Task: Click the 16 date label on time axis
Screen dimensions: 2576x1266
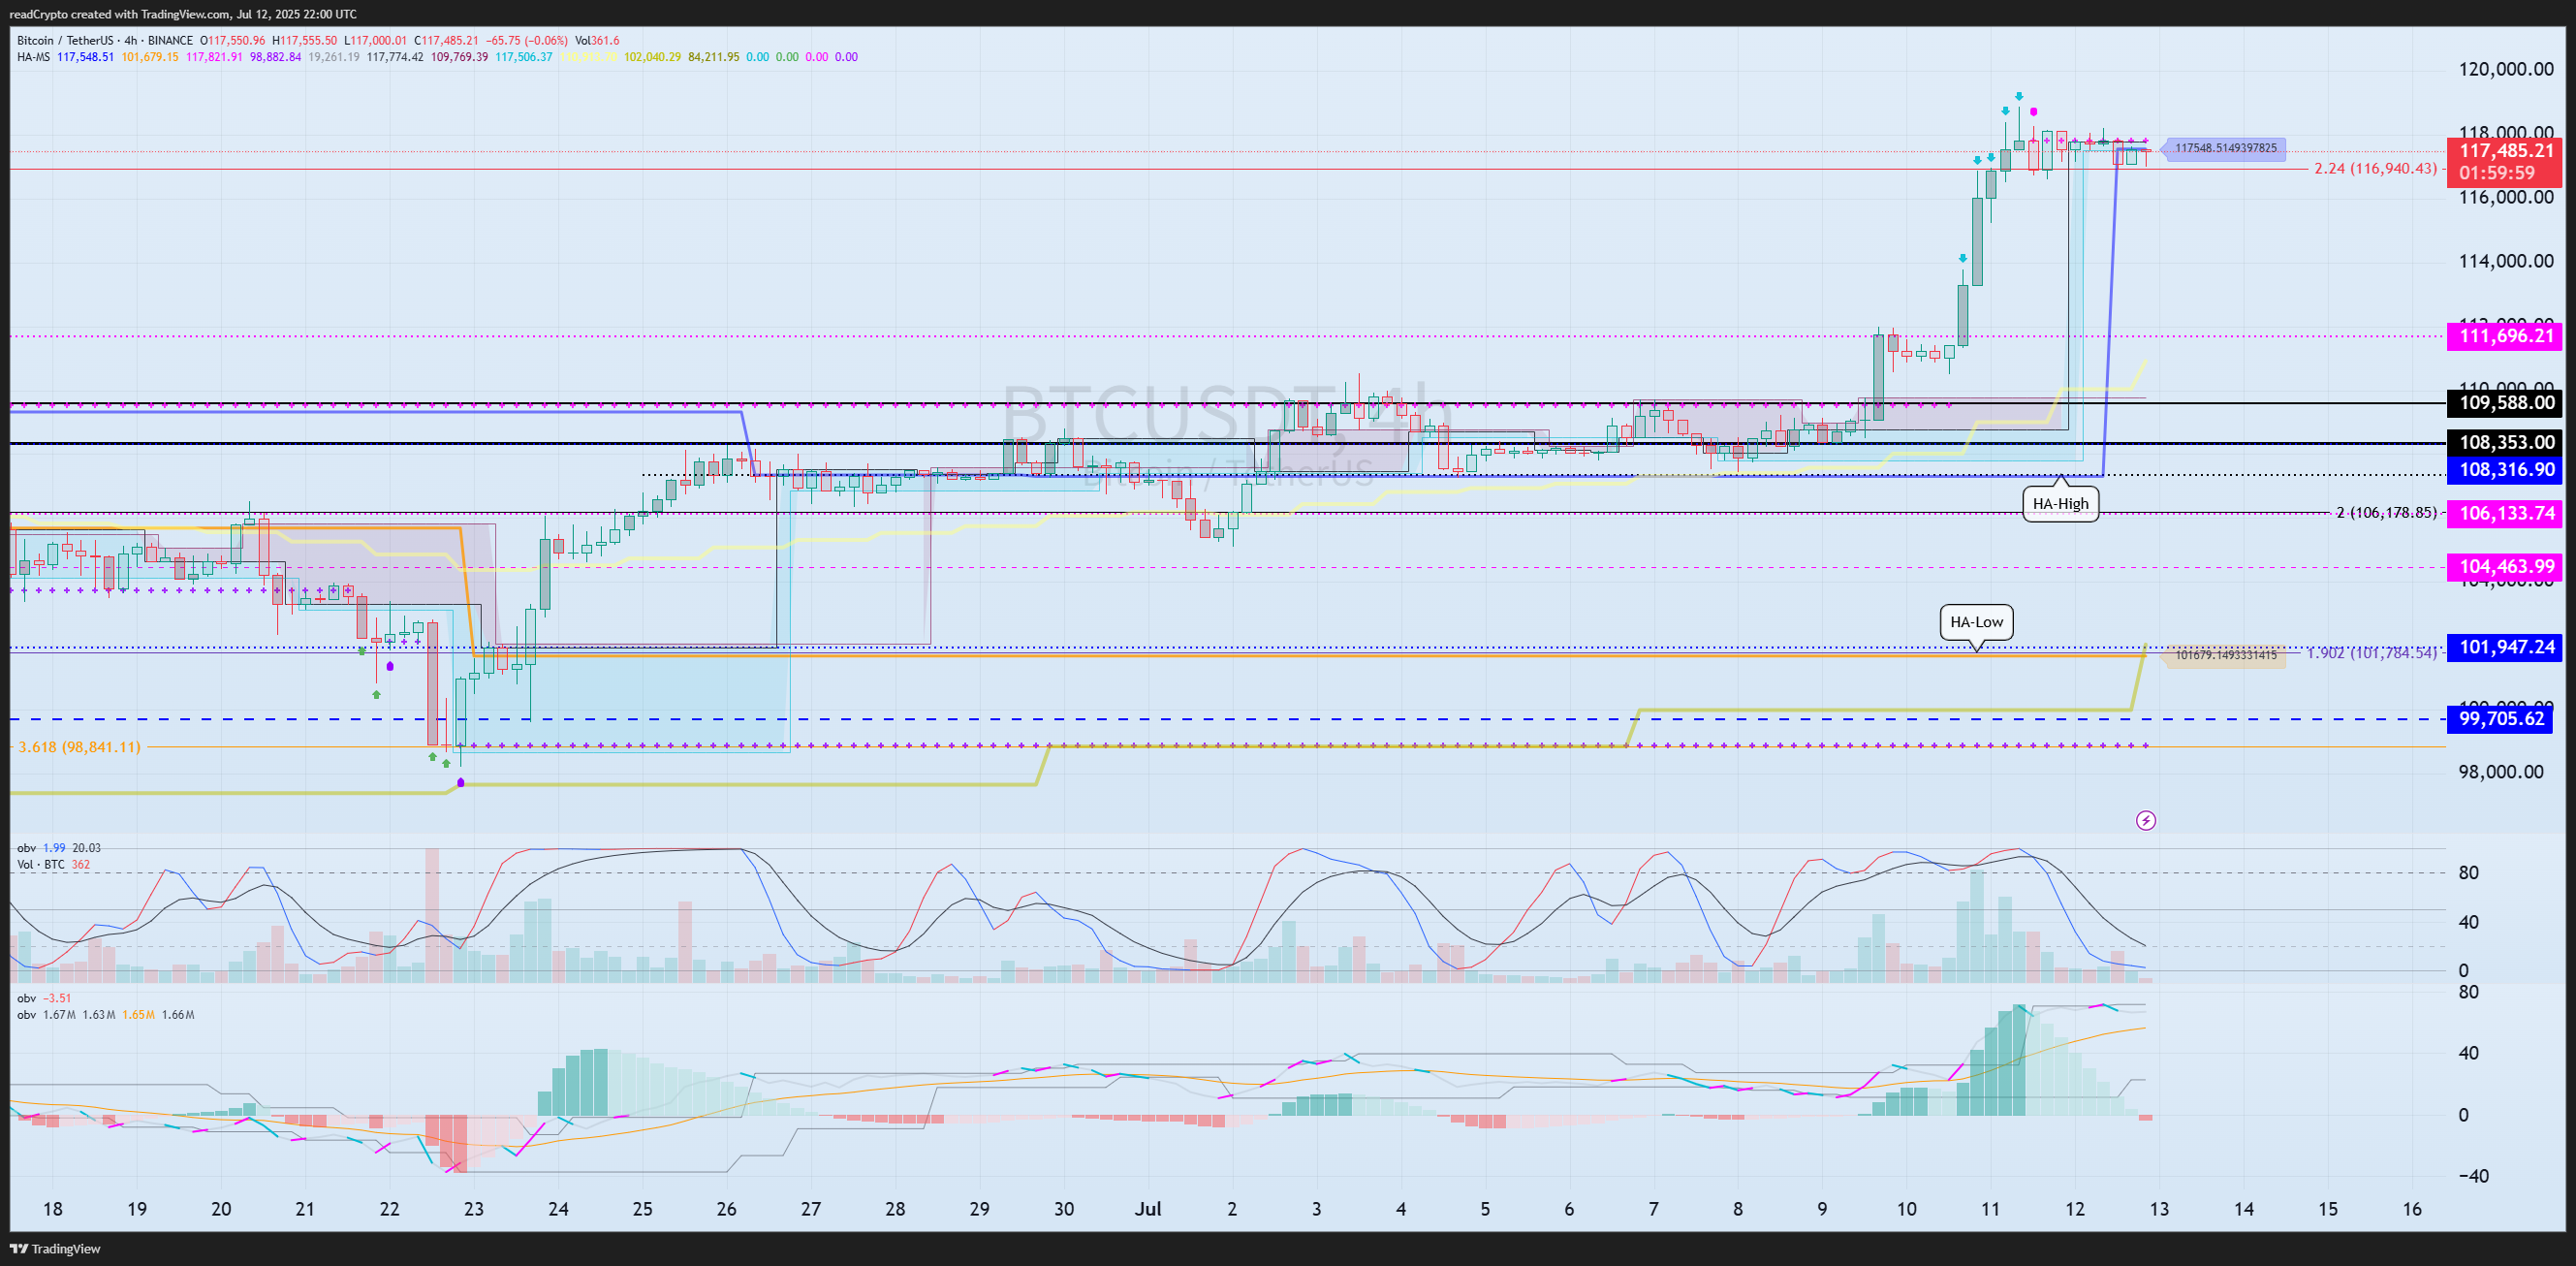Action: pyautogui.click(x=2412, y=1209)
